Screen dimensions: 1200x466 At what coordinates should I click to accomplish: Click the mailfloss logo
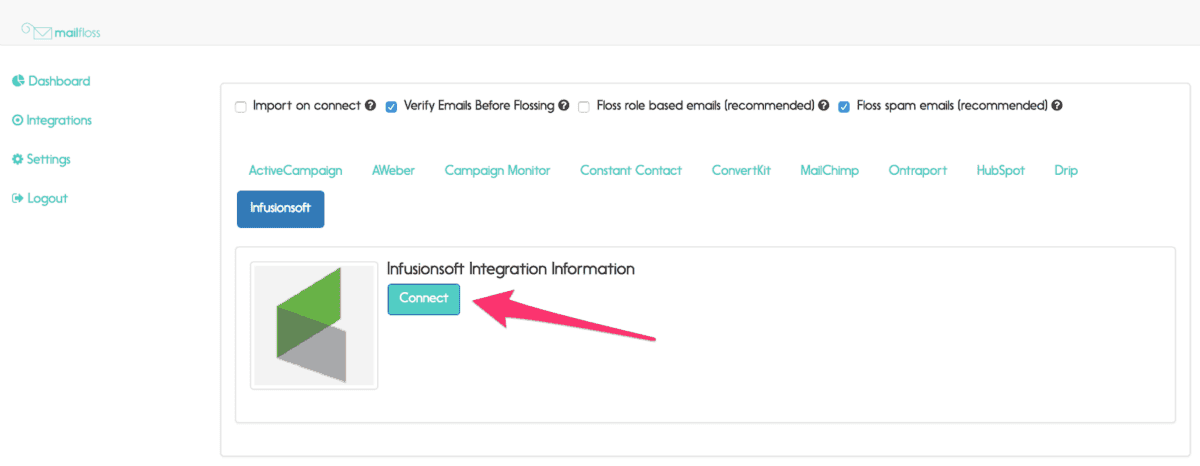[x=61, y=31]
